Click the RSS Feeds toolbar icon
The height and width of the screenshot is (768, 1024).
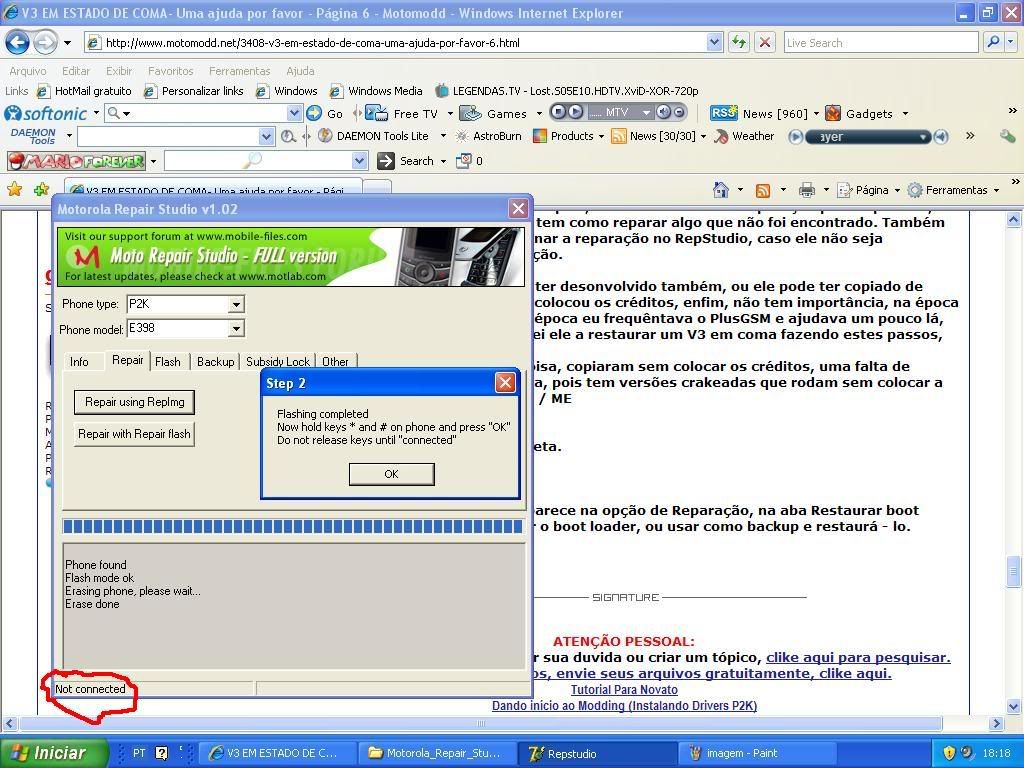[x=763, y=189]
